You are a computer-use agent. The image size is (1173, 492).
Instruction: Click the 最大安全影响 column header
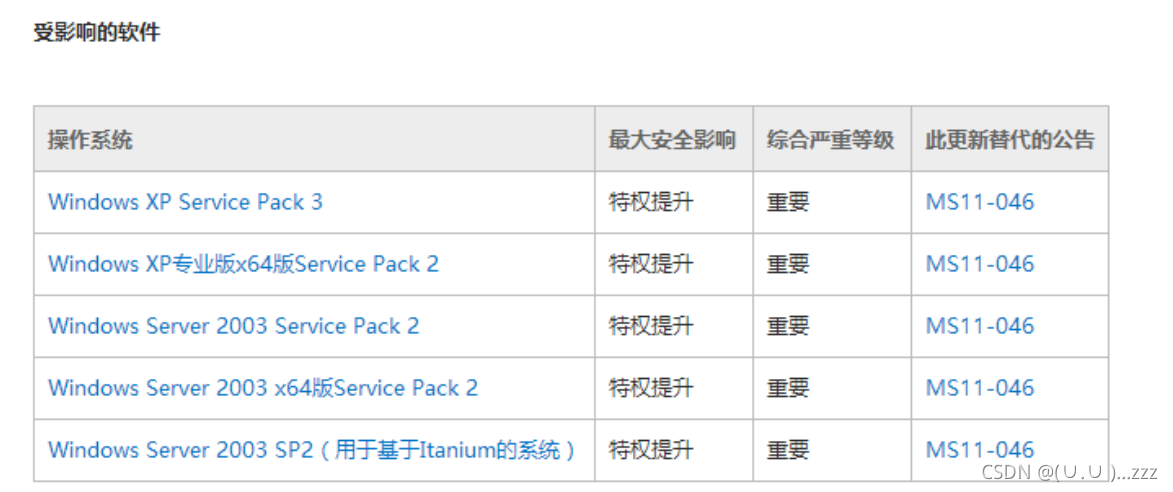pos(672,140)
